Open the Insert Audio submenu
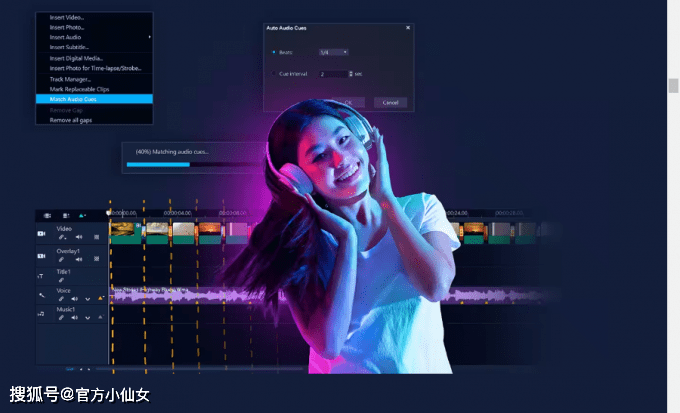 point(94,37)
